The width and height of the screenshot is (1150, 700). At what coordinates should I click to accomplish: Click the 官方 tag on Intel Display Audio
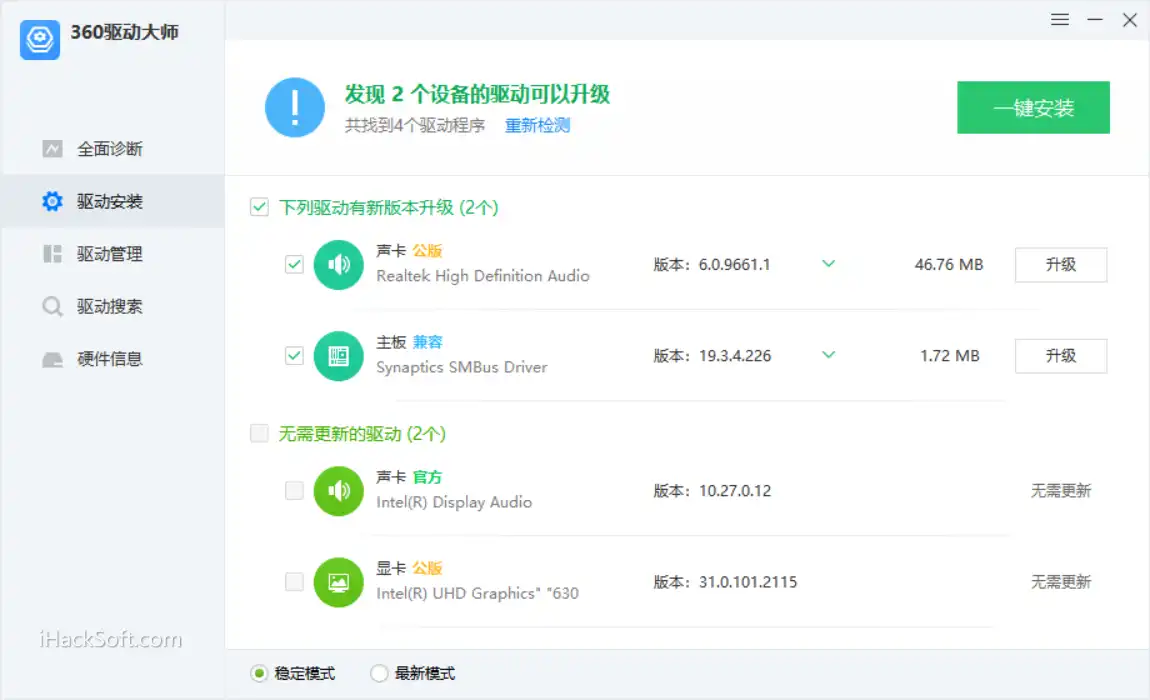click(x=427, y=478)
